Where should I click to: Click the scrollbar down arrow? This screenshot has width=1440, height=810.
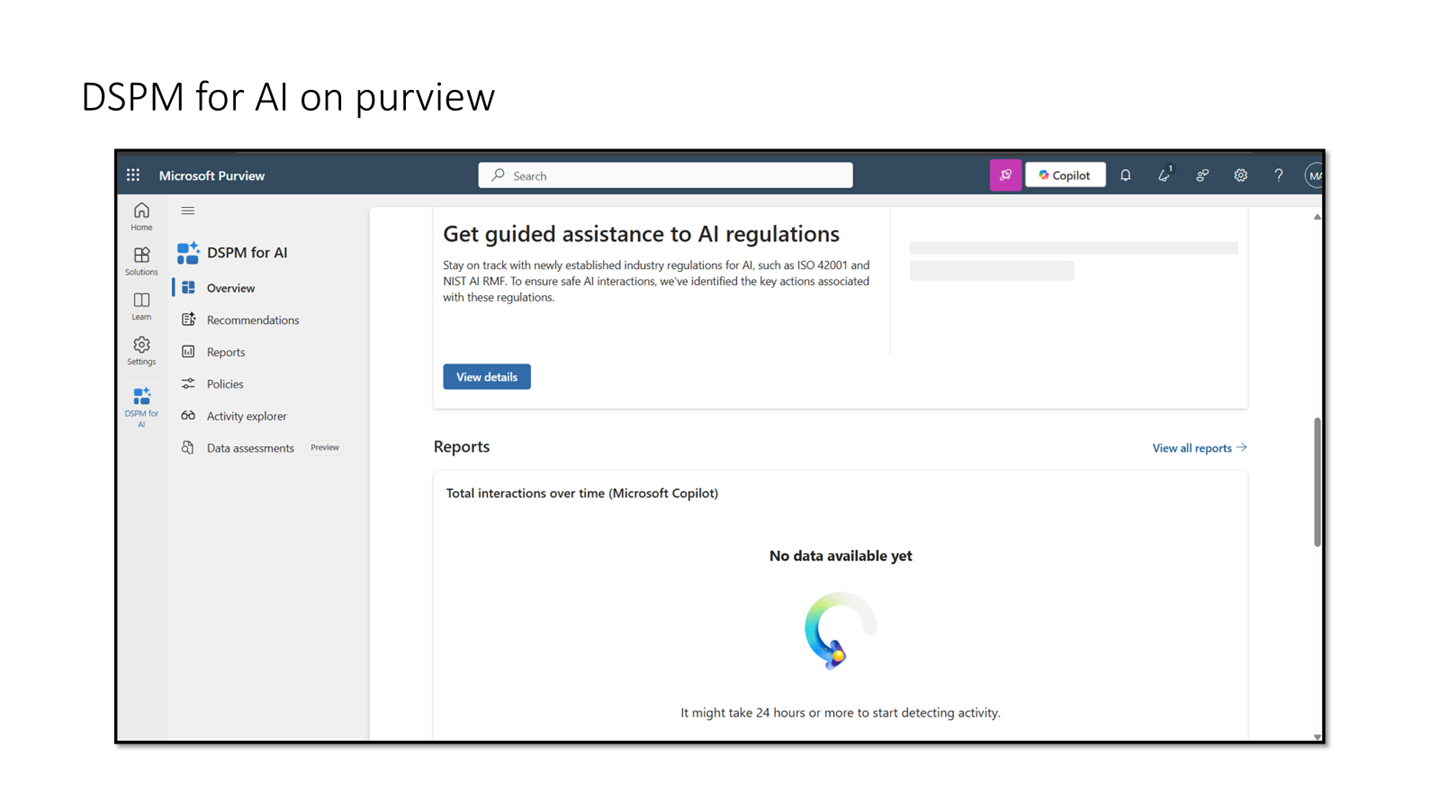pyautogui.click(x=1317, y=737)
